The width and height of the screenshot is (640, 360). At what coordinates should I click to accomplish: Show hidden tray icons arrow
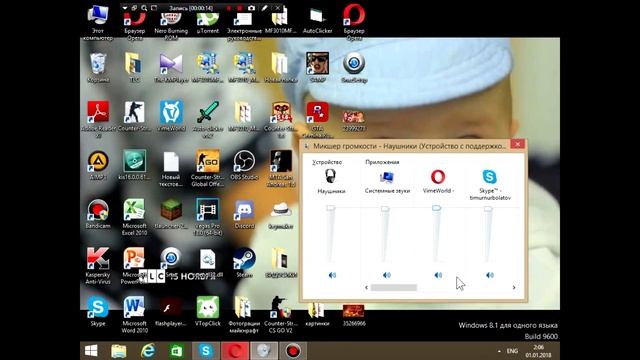pos(499,351)
